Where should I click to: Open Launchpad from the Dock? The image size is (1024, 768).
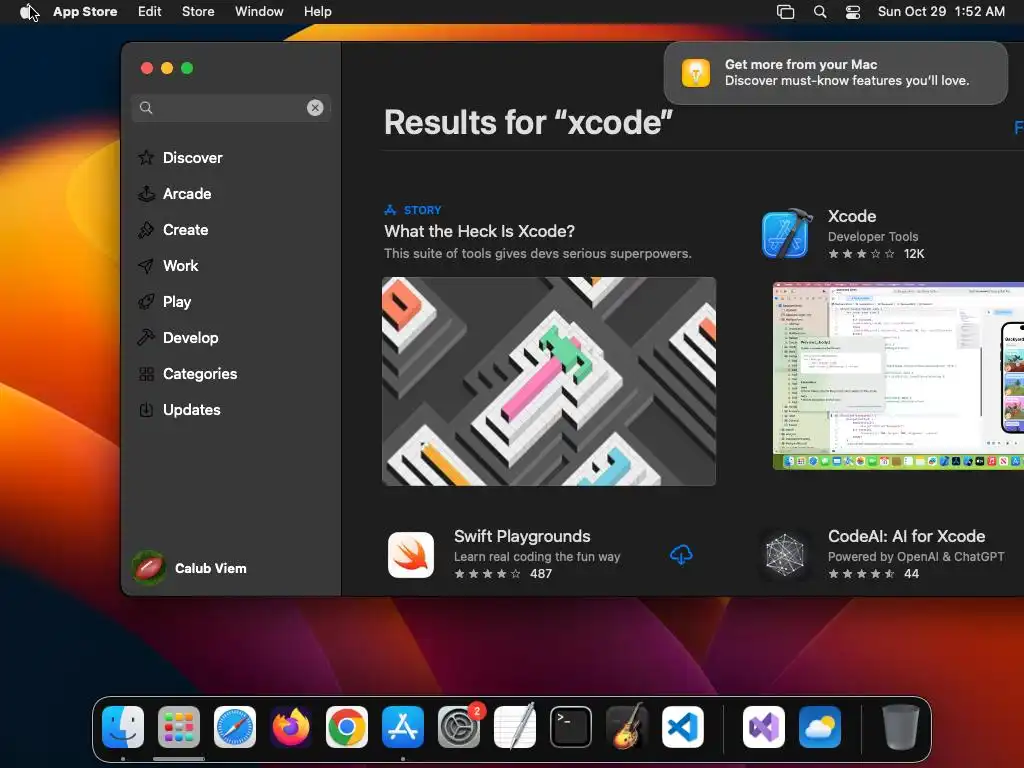coord(179,727)
